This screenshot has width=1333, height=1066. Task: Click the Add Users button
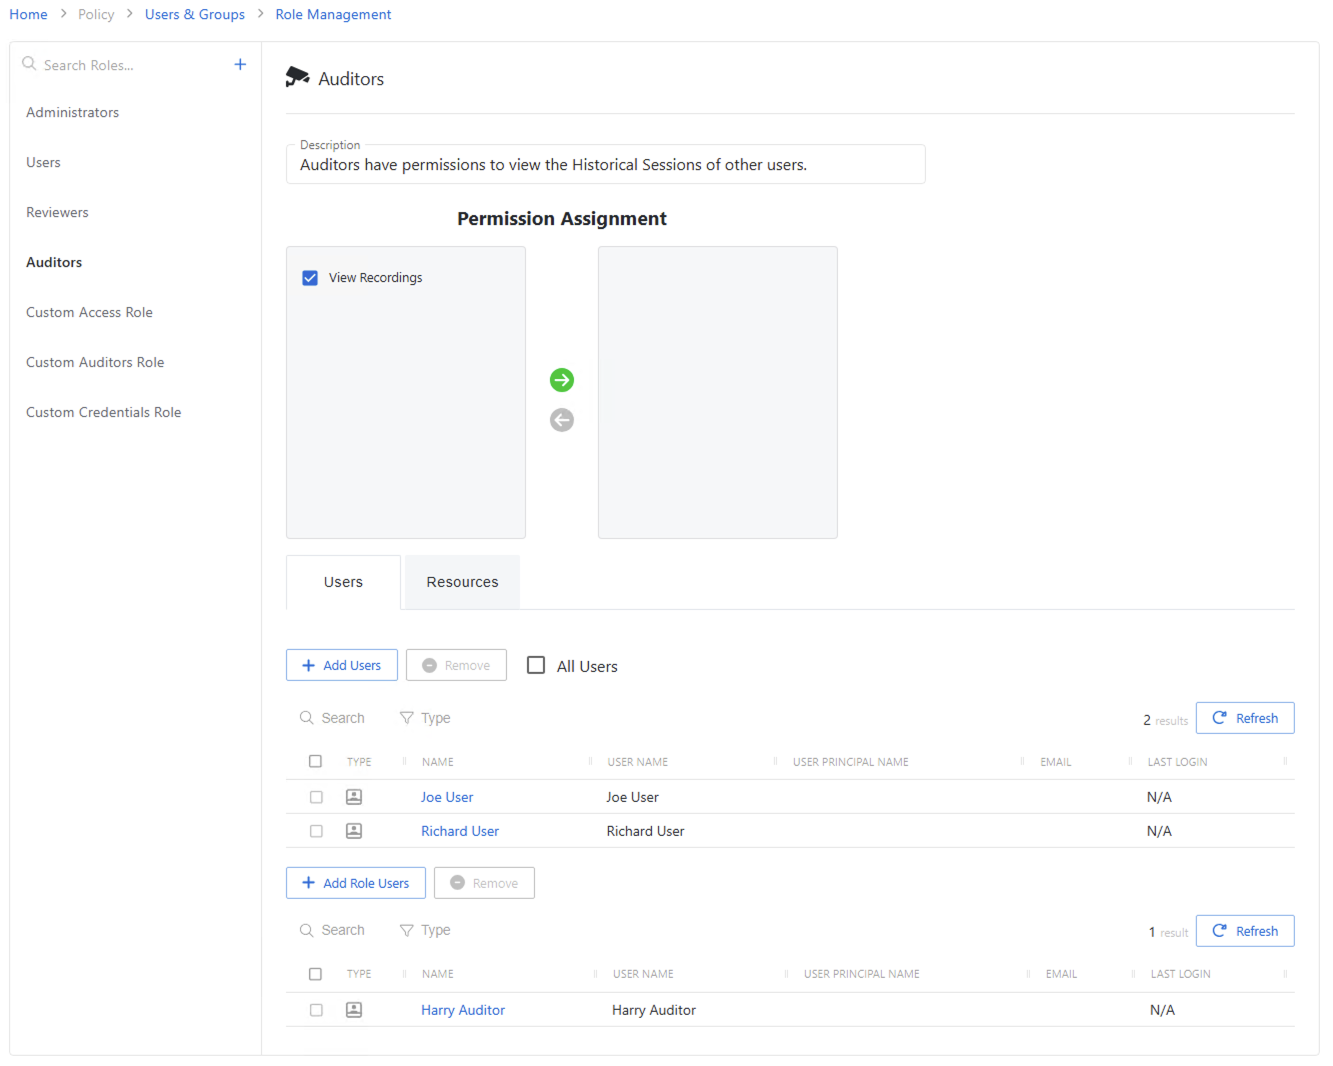tap(342, 666)
